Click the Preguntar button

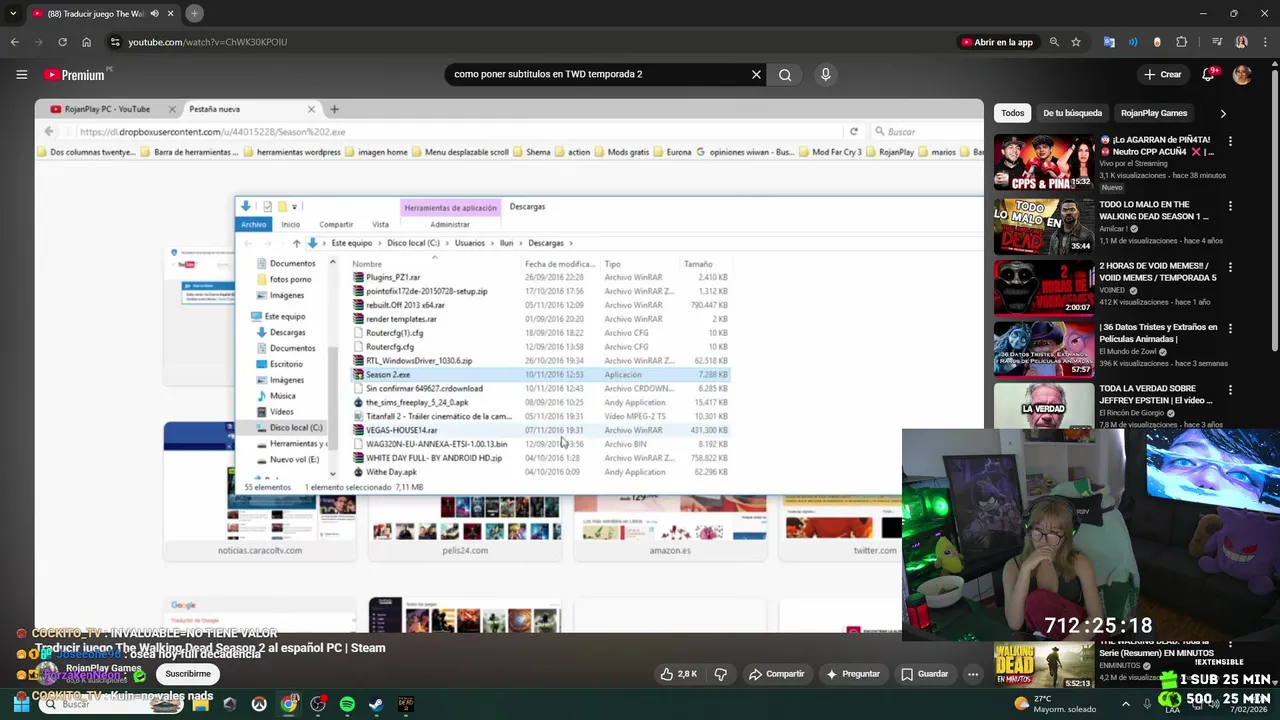coord(852,674)
